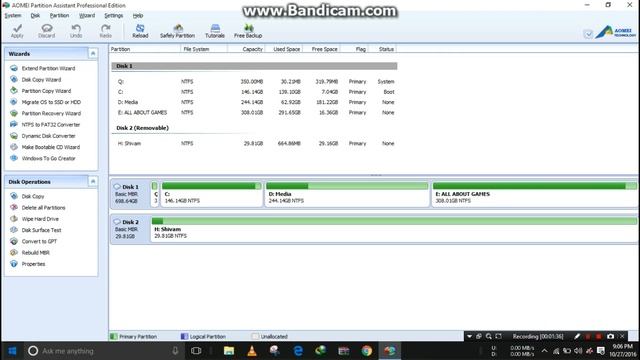Click the Redo arrow icon
This screenshot has height=360, width=640.
click(x=105, y=31)
